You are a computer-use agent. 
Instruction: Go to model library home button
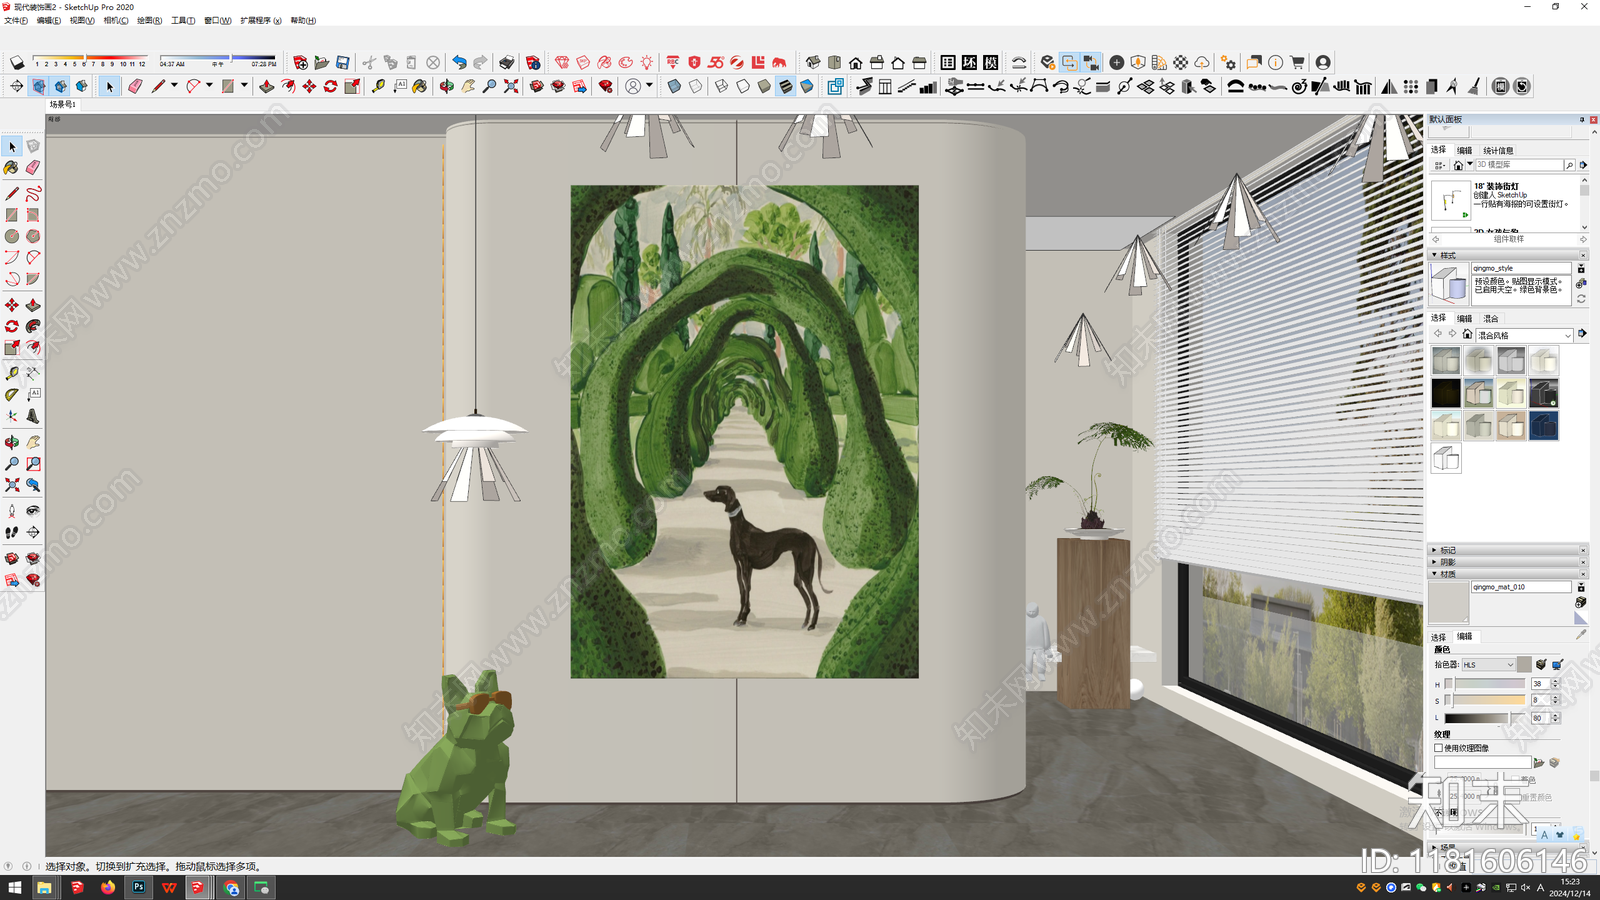(1458, 165)
